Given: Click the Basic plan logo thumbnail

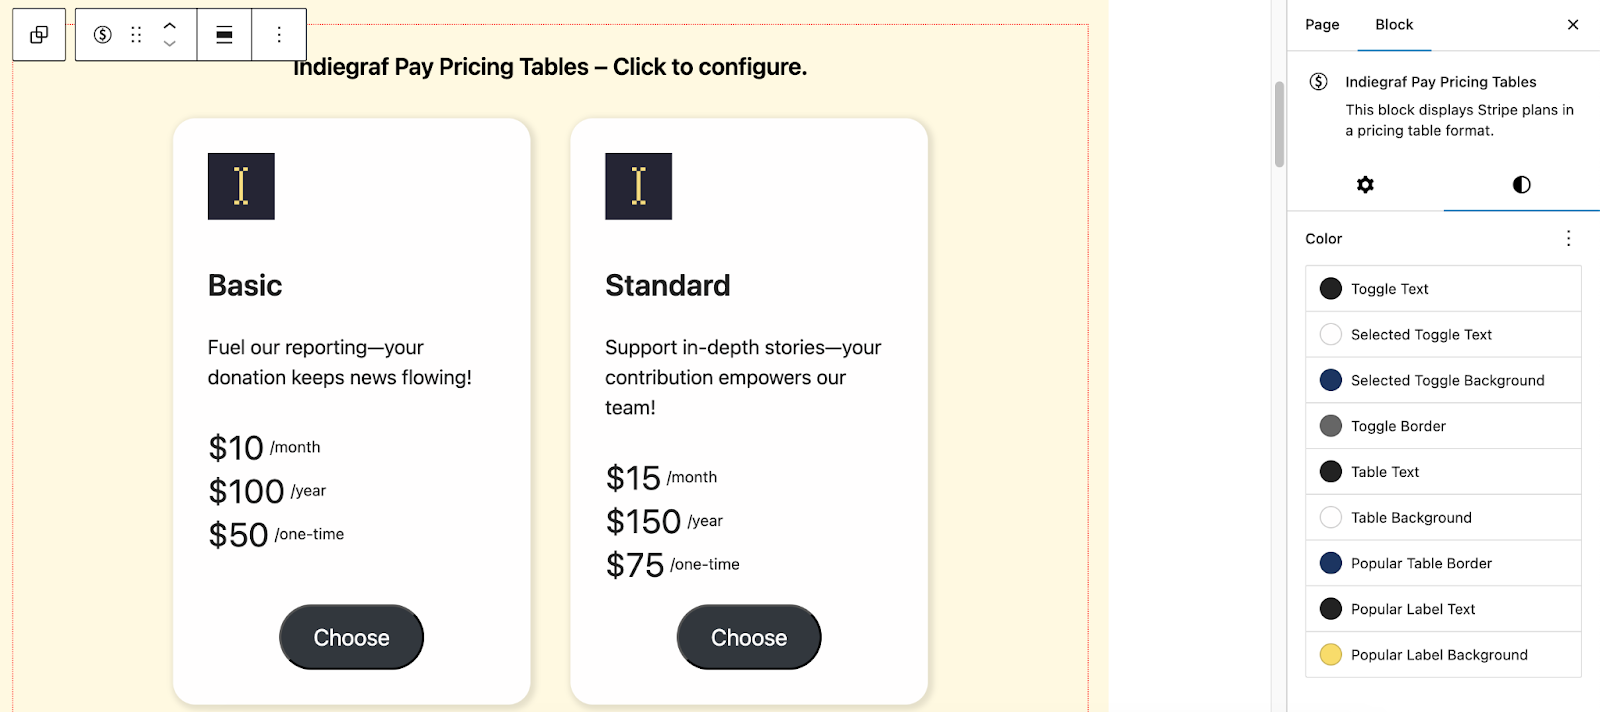Looking at the screenshot, I should [x=241, y=186].
